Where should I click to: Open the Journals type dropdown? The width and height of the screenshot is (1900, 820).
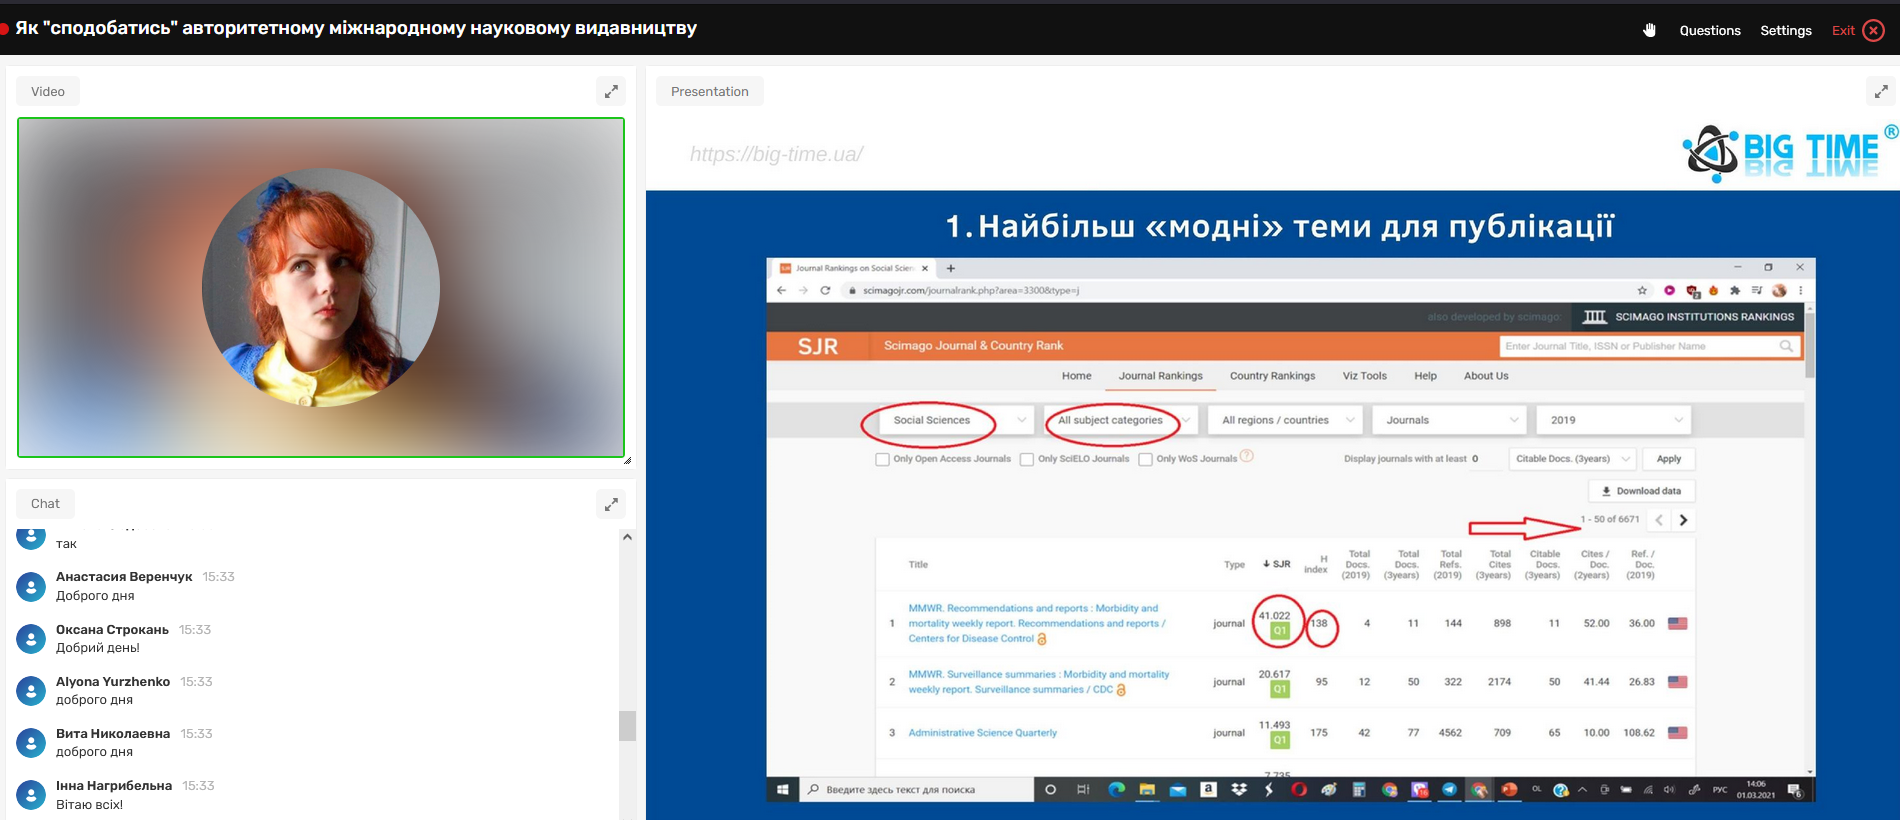[x=1450, y=420]
